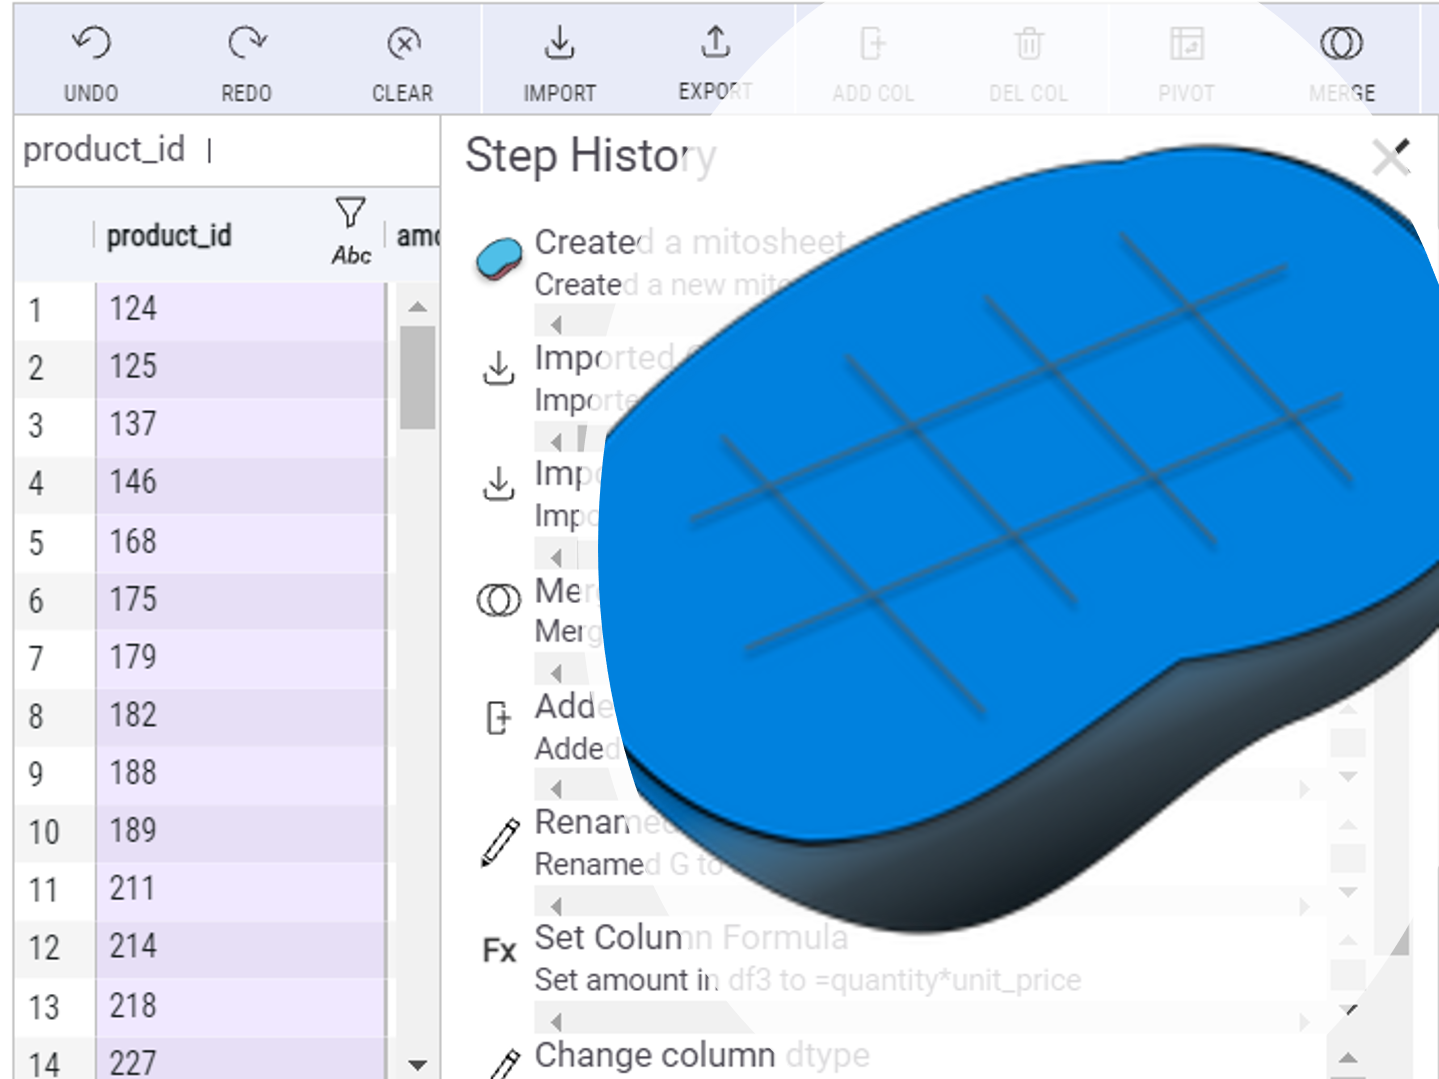
Task: Close the Step History panel
Action: [x=1391, y=157]
